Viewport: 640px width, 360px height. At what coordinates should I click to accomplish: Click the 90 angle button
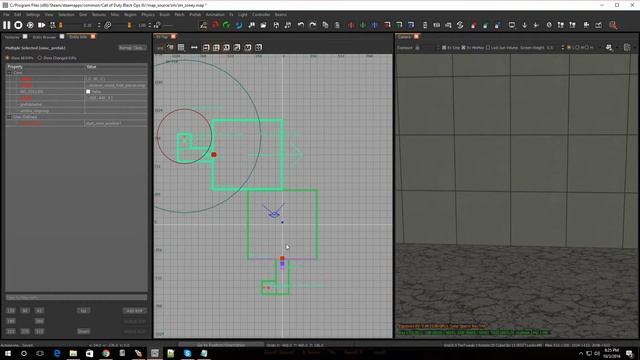coord(25,311)
